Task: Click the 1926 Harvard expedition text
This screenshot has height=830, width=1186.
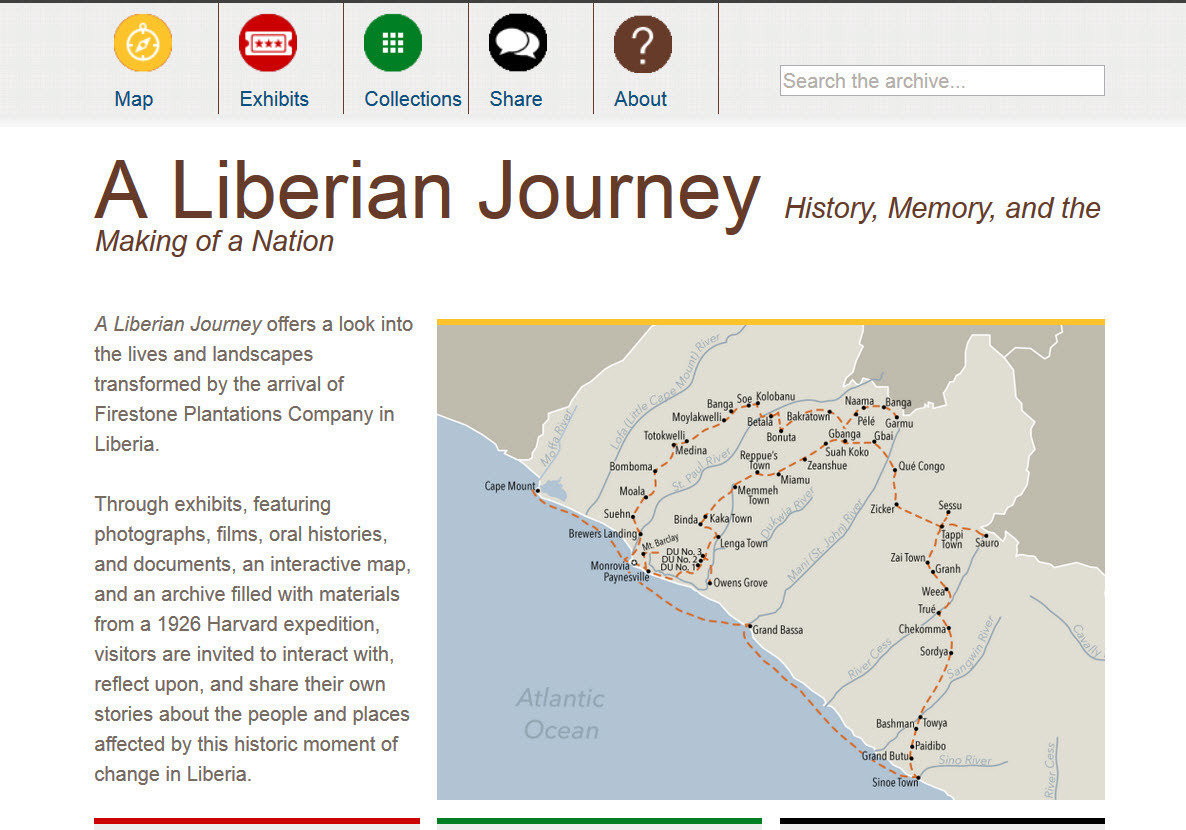Action: click(268, 624)
